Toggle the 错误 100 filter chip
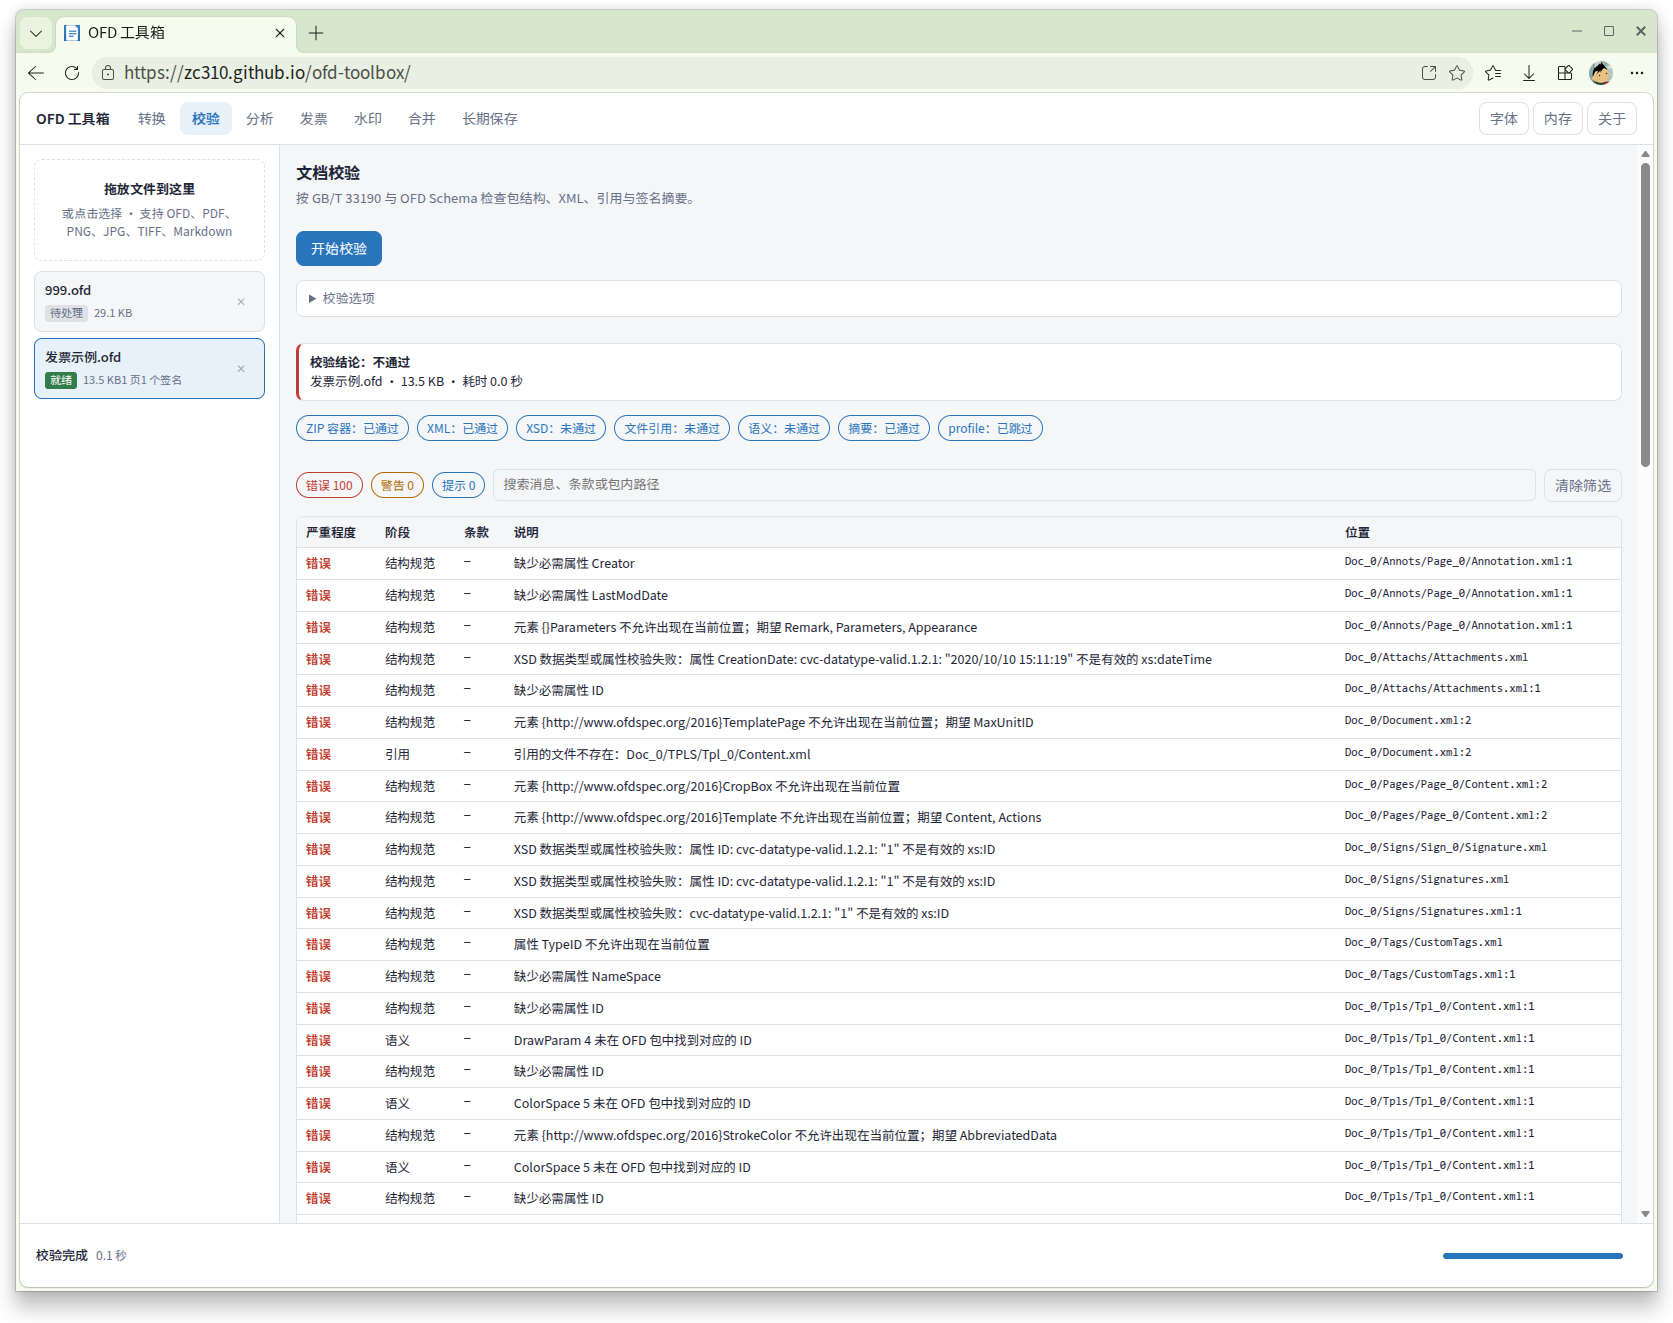 pyautogui.click(x=329, y=486)
